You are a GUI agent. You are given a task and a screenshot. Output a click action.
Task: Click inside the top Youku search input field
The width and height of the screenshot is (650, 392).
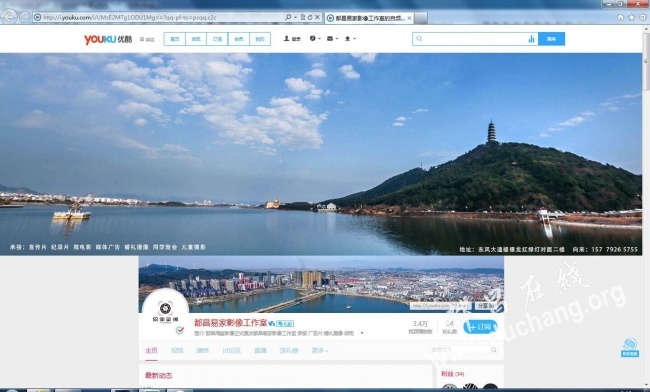pyautogui.click(x=473, y=39)
